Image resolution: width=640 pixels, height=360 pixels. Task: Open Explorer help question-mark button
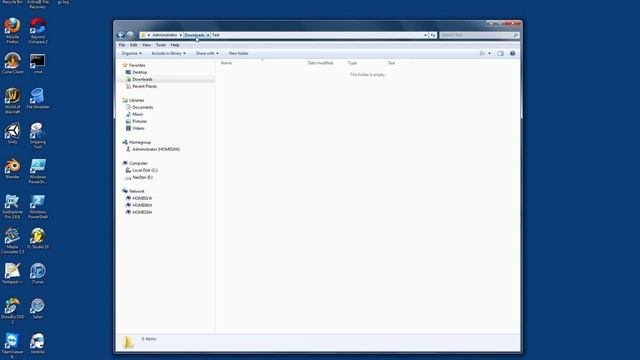513,53
